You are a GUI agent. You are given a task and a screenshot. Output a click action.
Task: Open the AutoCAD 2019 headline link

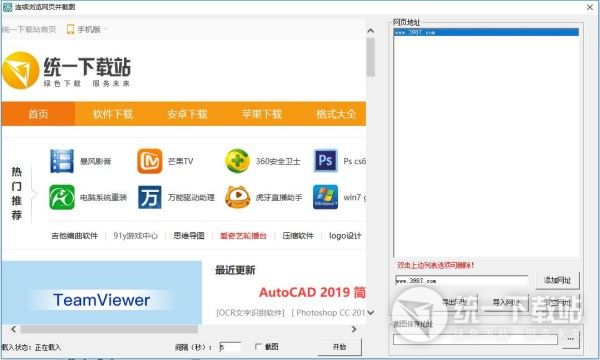pos(312,293)
